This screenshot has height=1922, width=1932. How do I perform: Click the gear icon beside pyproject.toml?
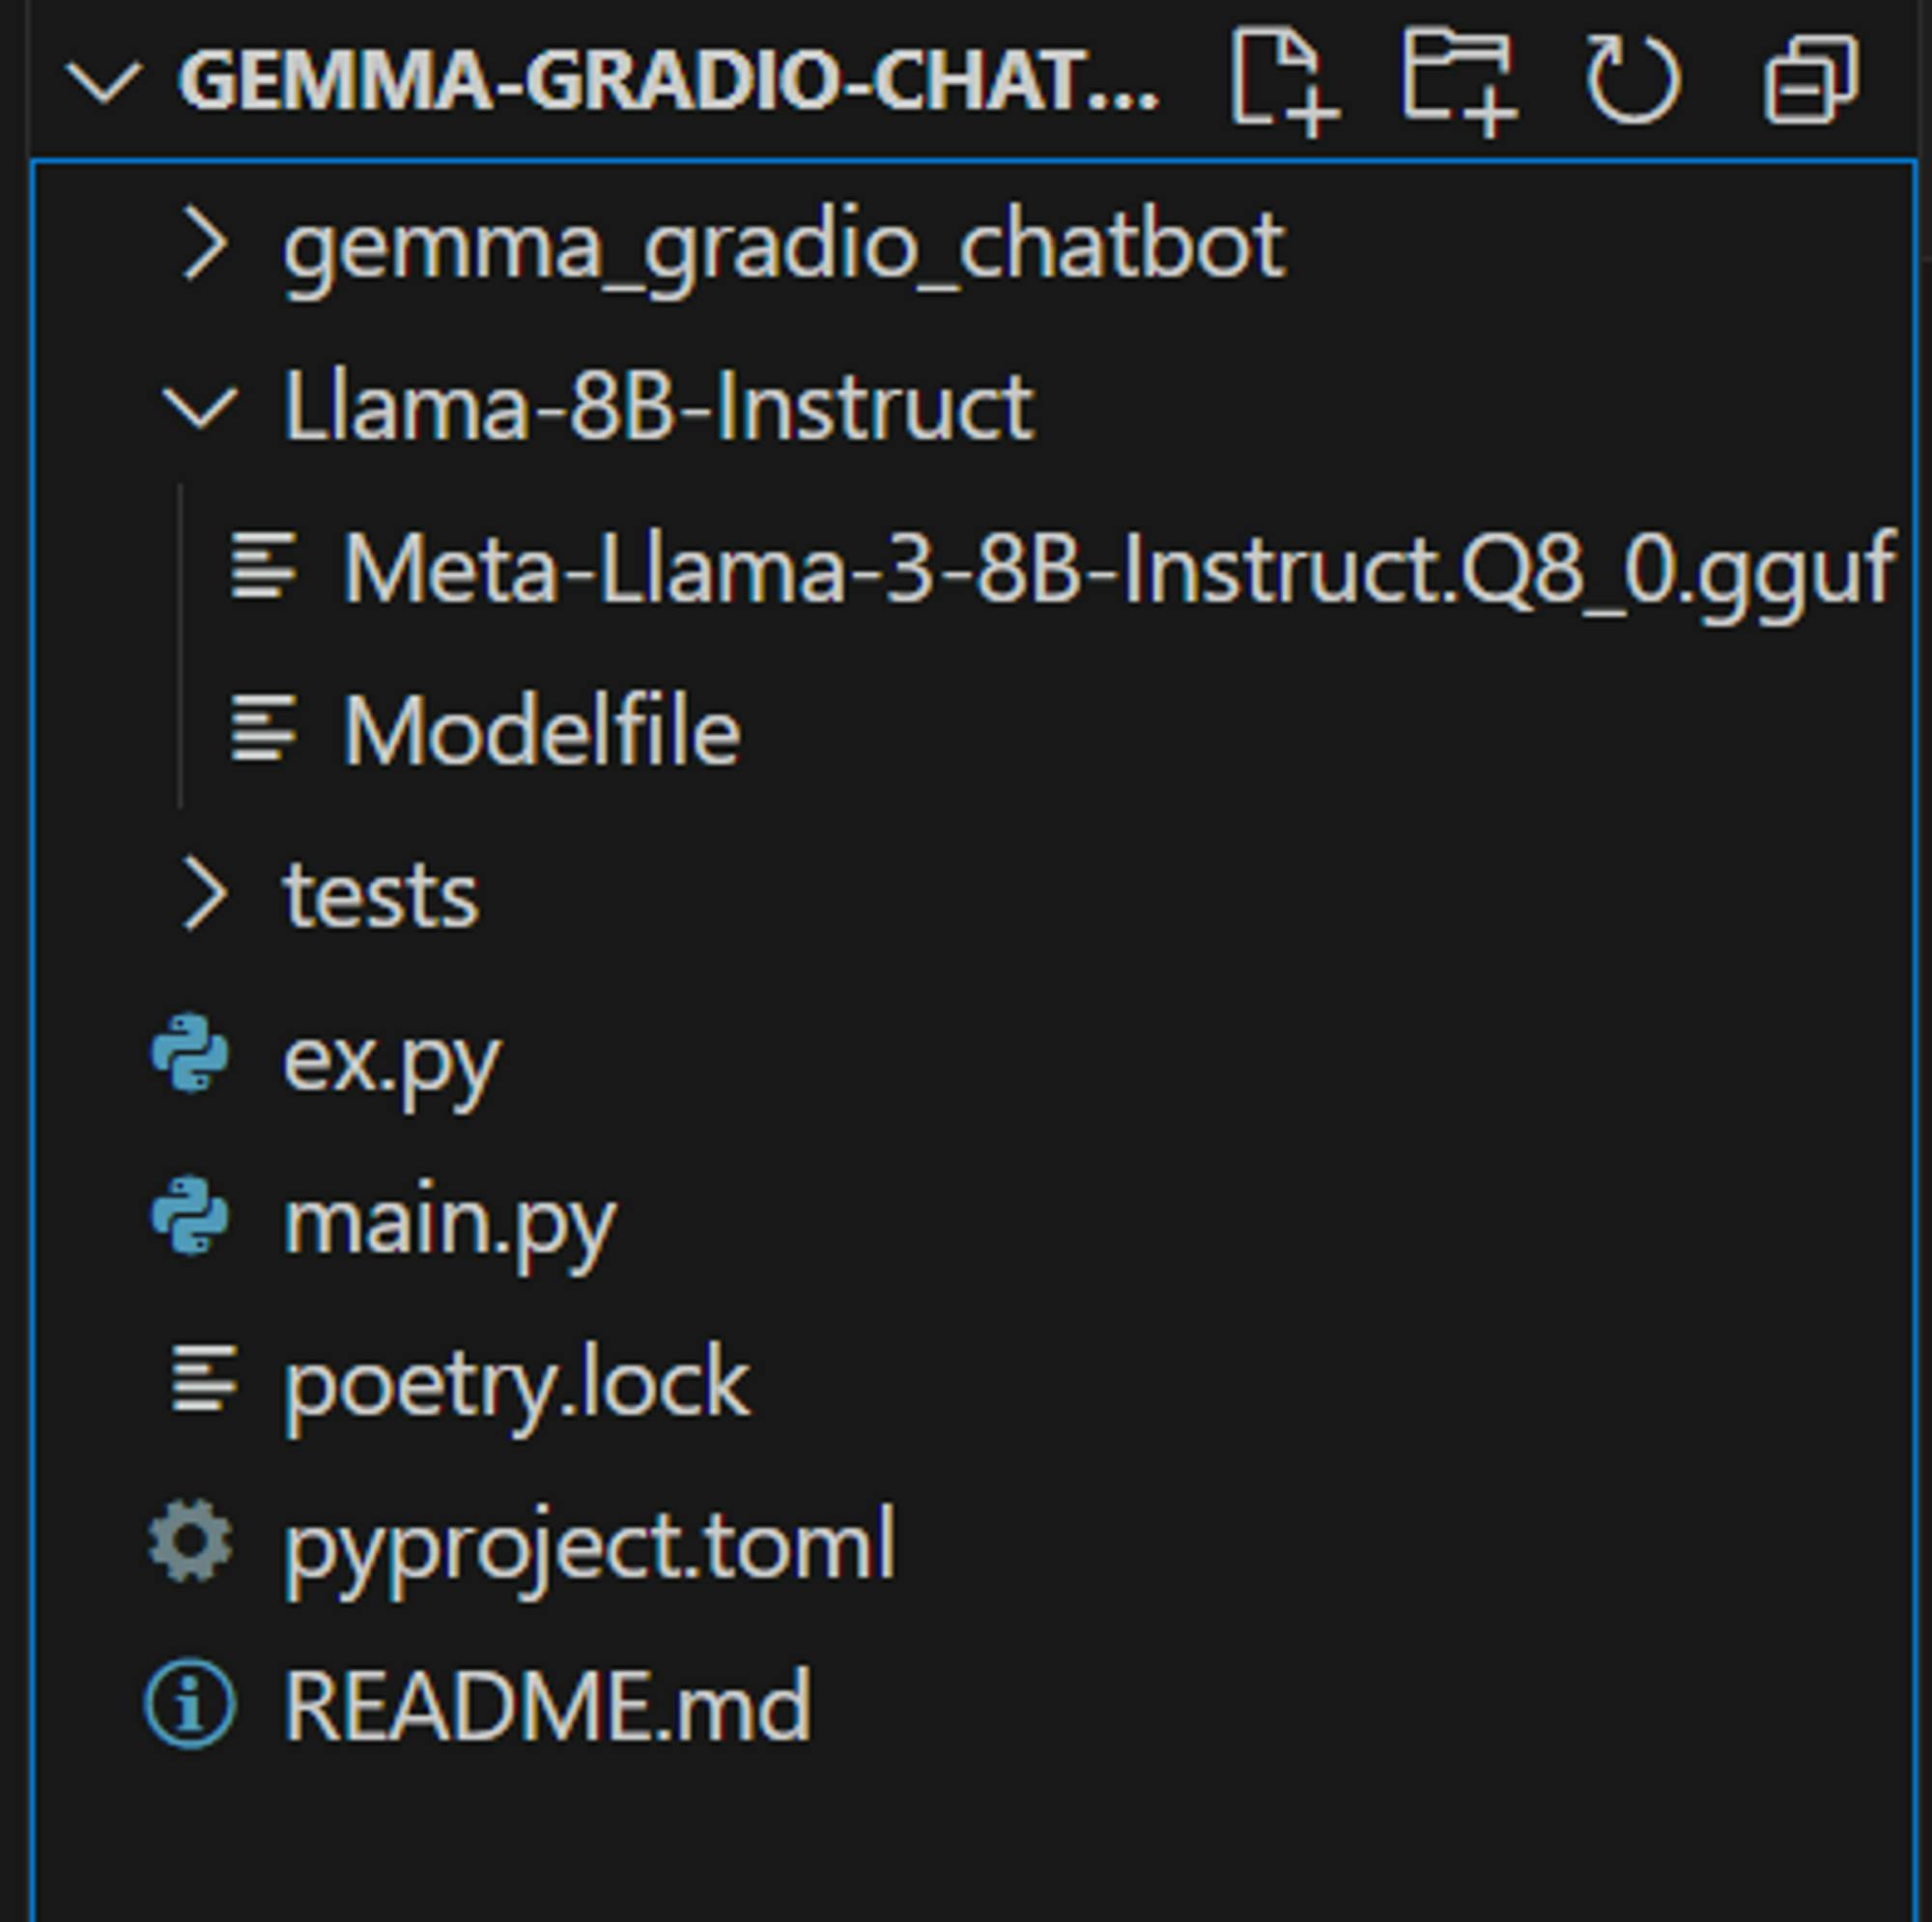tap(190, 1542)
